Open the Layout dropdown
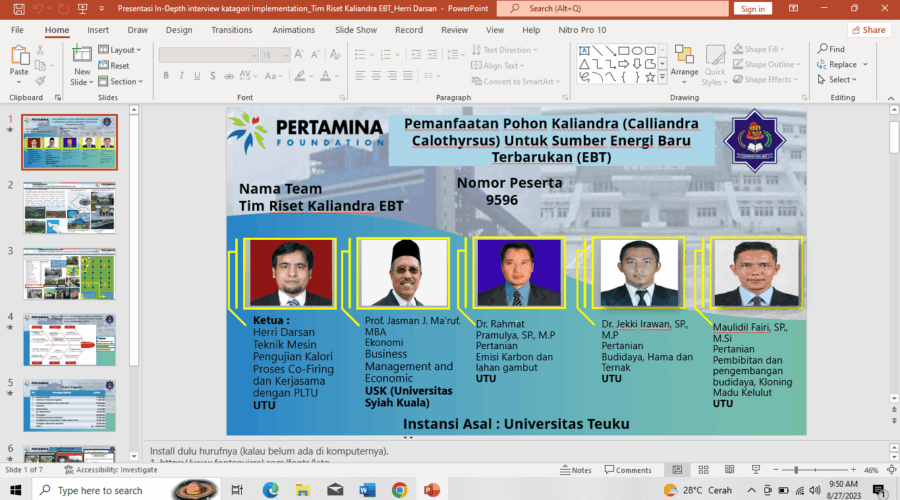This screenshot has width=900, height=500. (119, 50)
